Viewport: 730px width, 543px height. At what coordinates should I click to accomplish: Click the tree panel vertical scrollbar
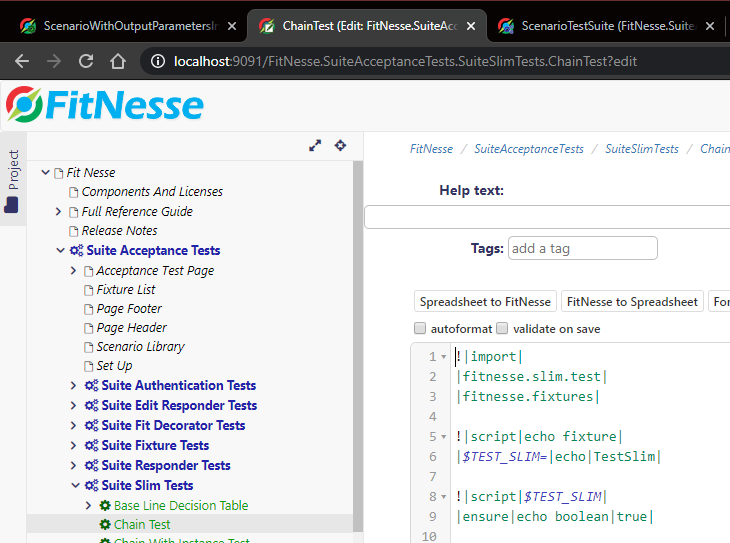358,346
